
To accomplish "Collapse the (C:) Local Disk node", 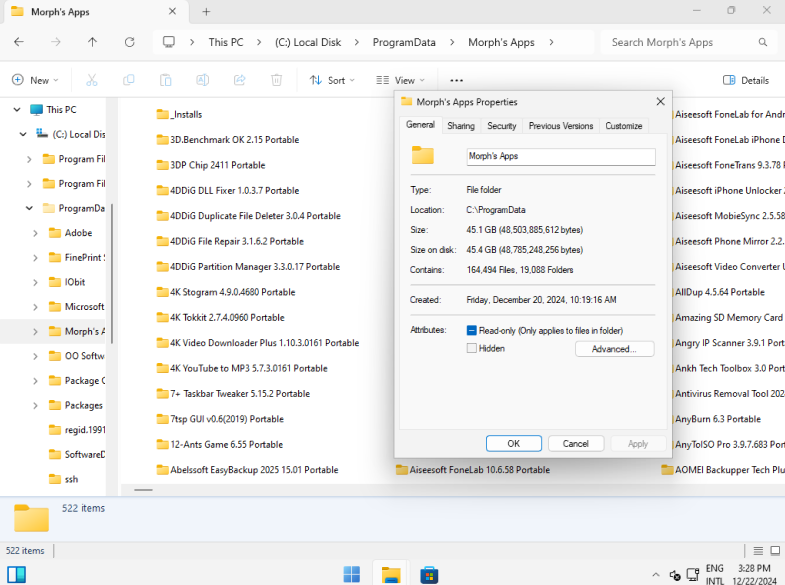I will tap(23, 134).
